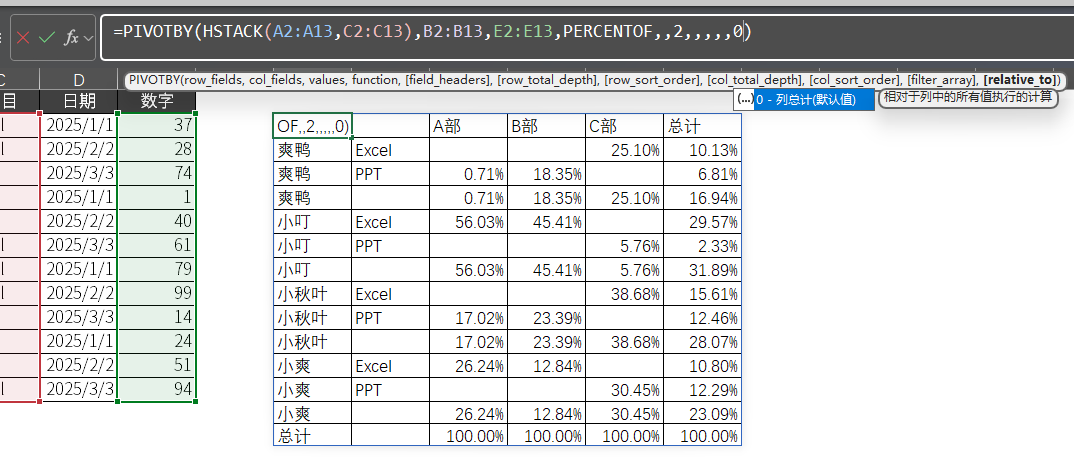Screen dimensions: 1074x469
Task: Select the 总计 pivot column header
Action: [703, 125]
